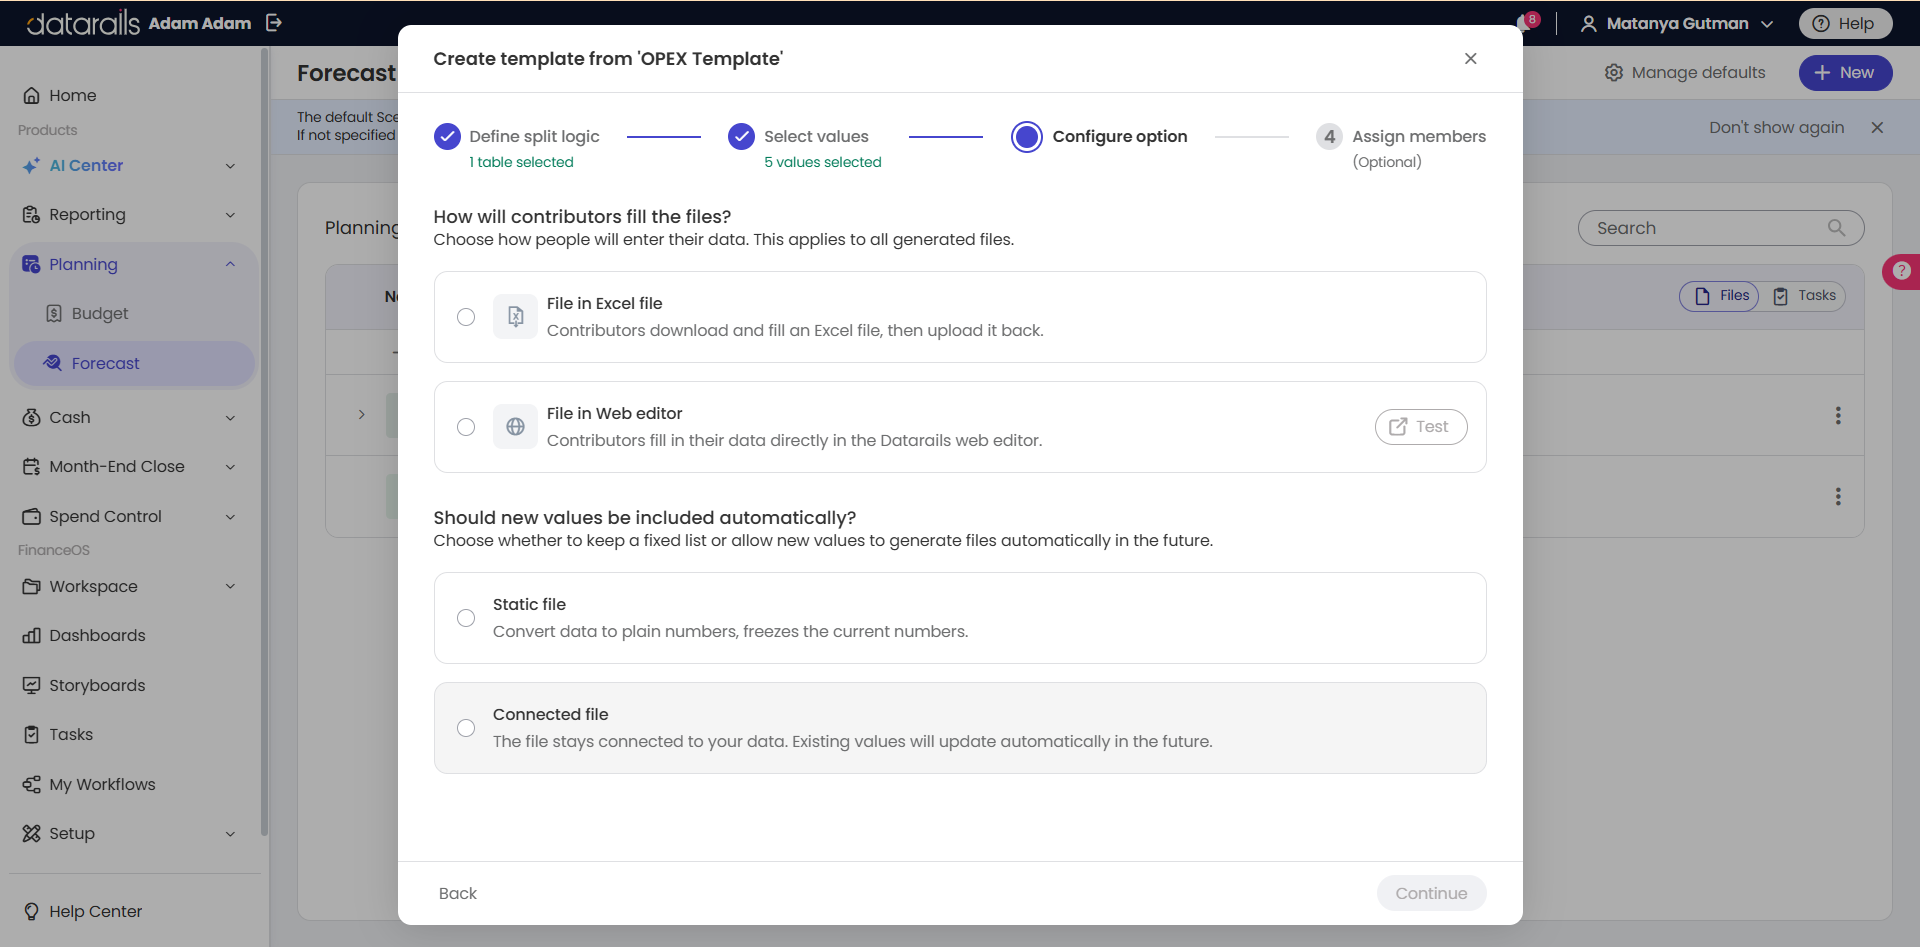Expand the Reporting menu chevron
This screenshot has height=947, width=1920.
pyautogui.click(x=231, y=215)
